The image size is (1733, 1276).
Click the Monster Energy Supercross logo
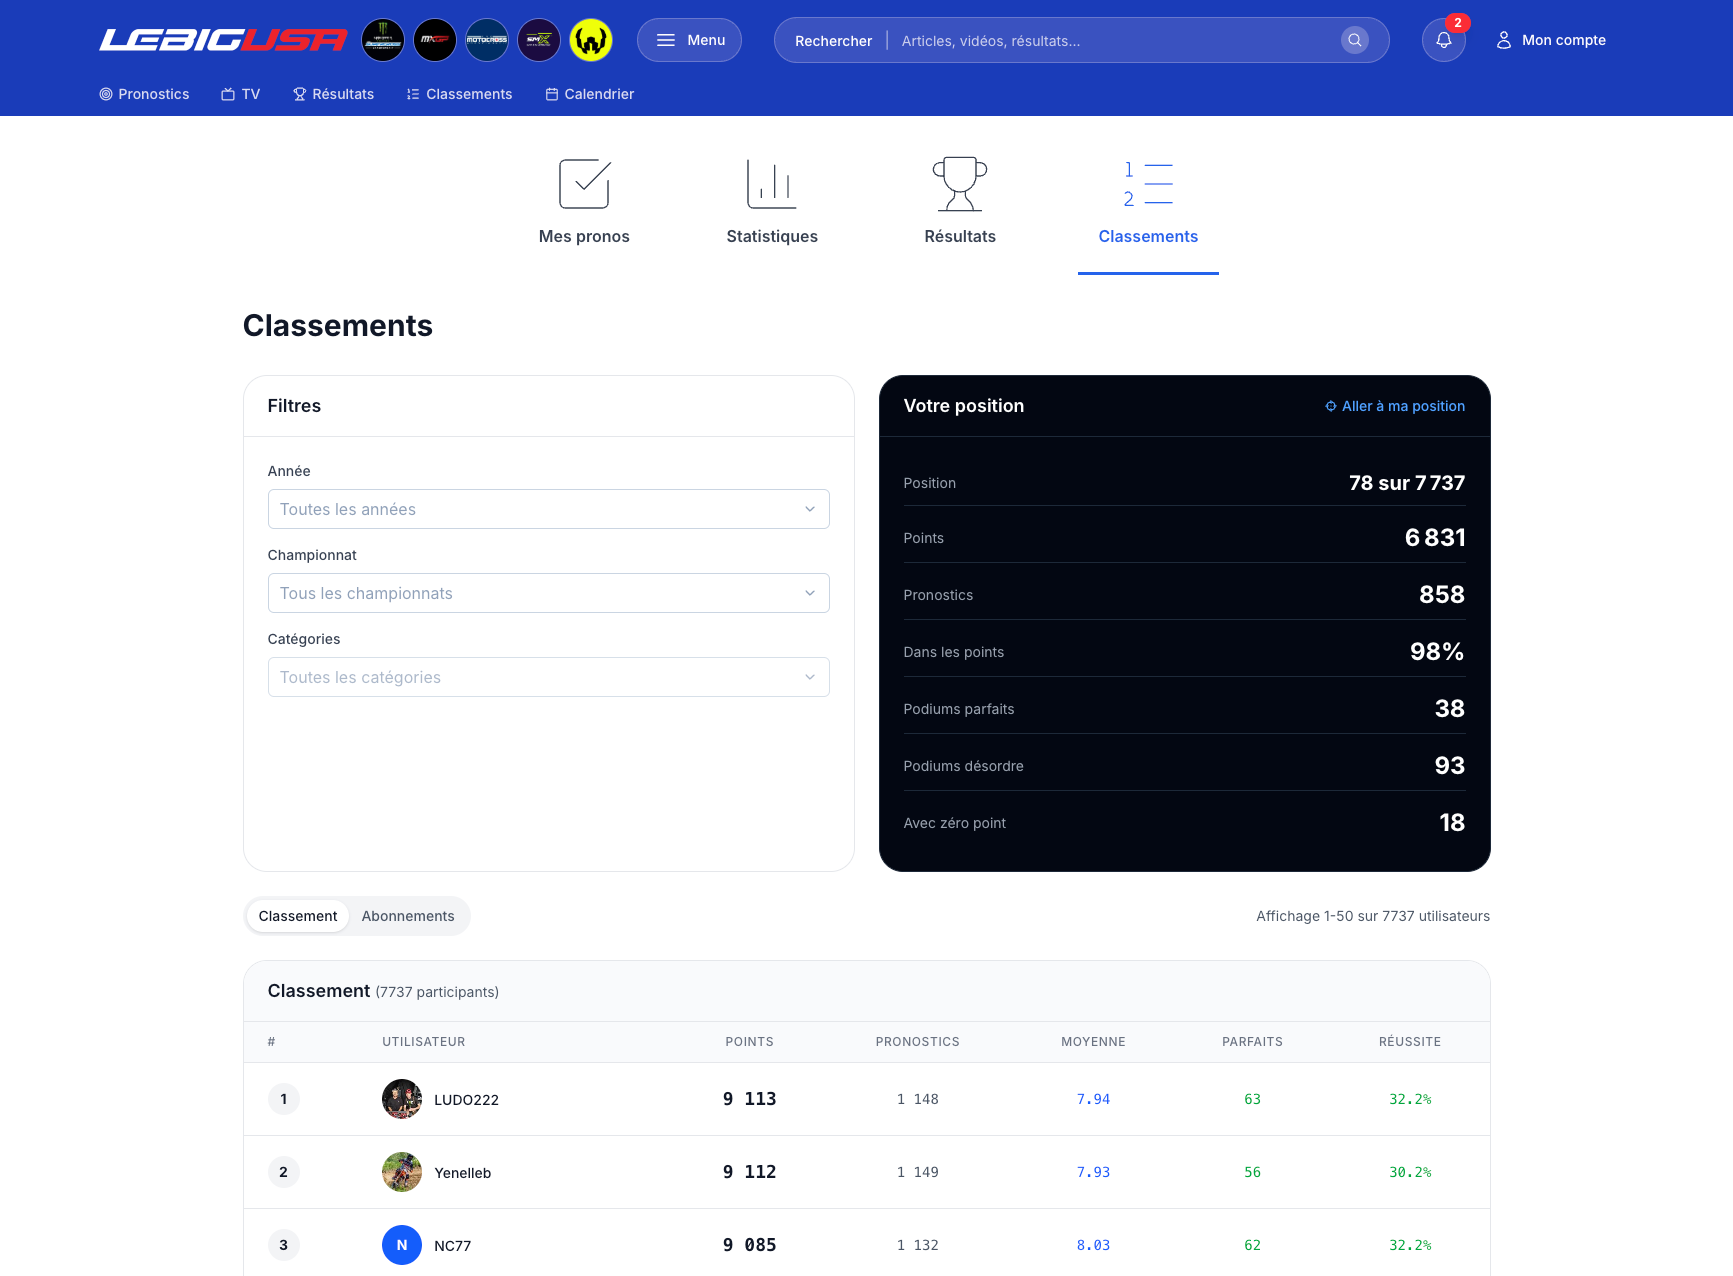click(x=383, y=40)
